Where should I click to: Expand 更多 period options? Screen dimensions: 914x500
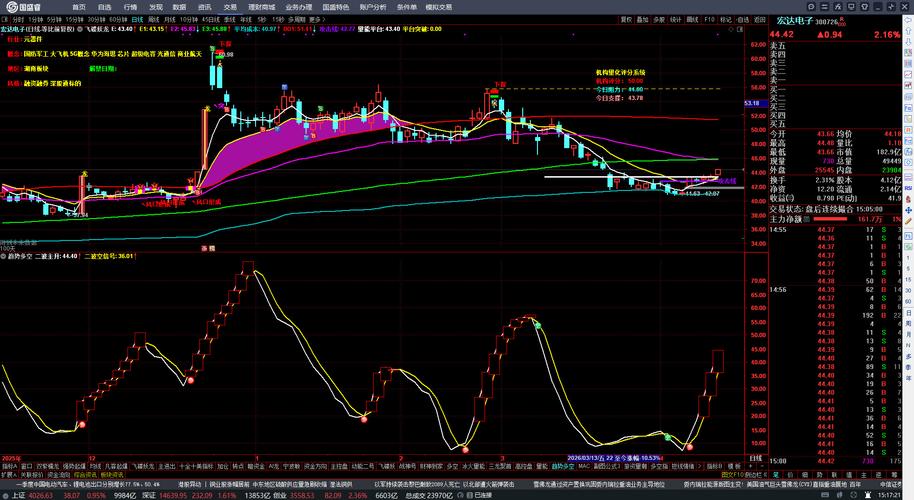click(x=317, y=19)
